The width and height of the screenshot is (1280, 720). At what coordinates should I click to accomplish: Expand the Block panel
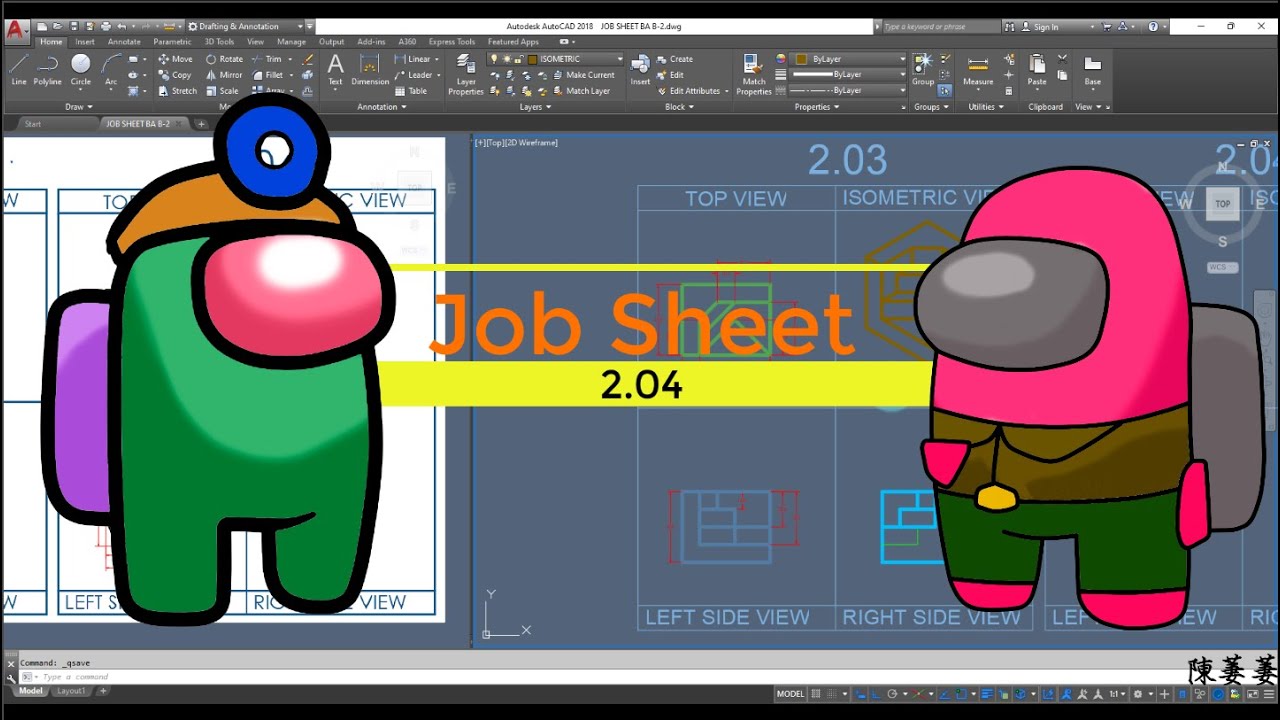(679, 107)
